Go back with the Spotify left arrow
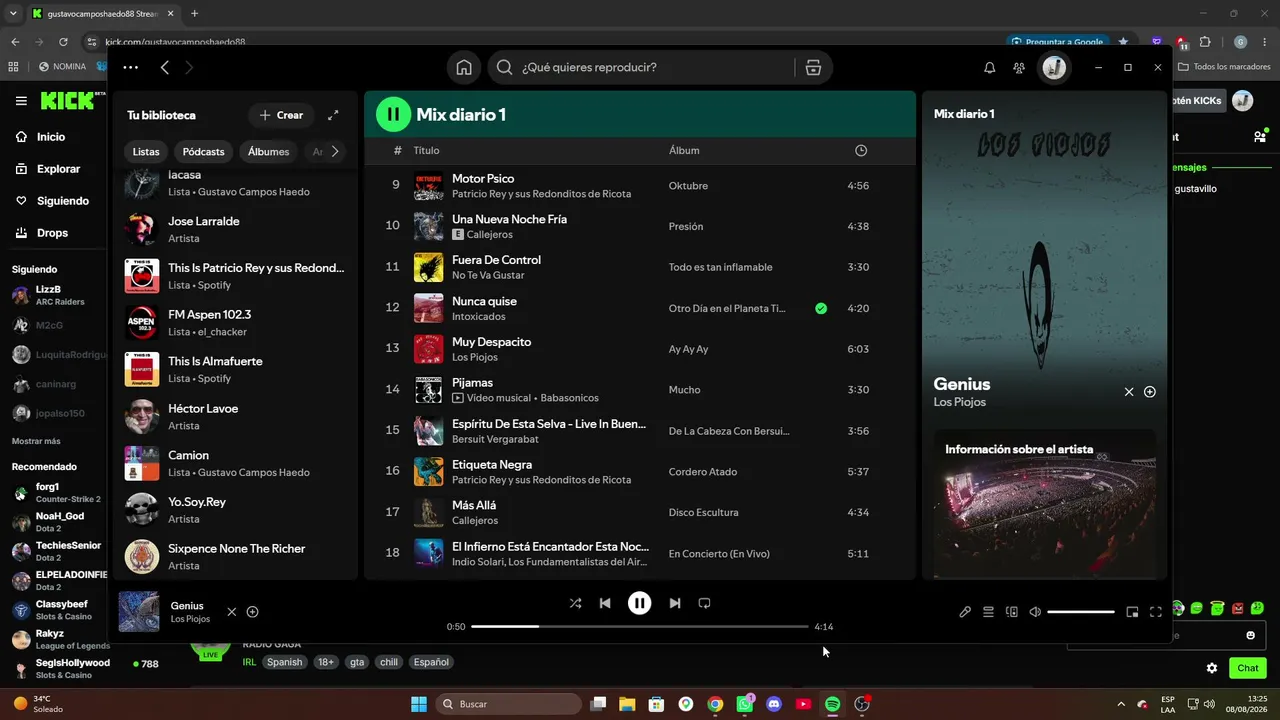This screenshot has width=1280, height=720. (x=165, y=67)
